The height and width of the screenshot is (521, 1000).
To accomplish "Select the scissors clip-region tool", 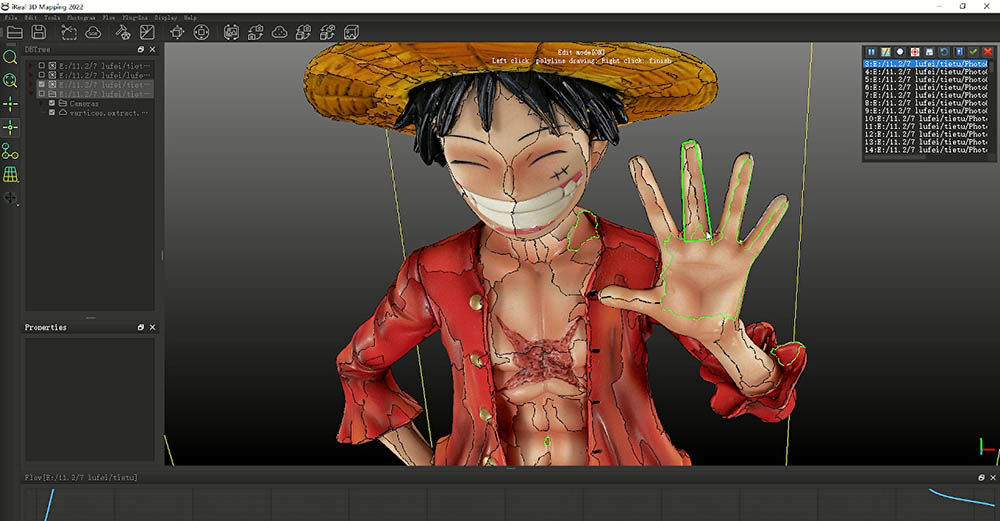I will point(69,33).
